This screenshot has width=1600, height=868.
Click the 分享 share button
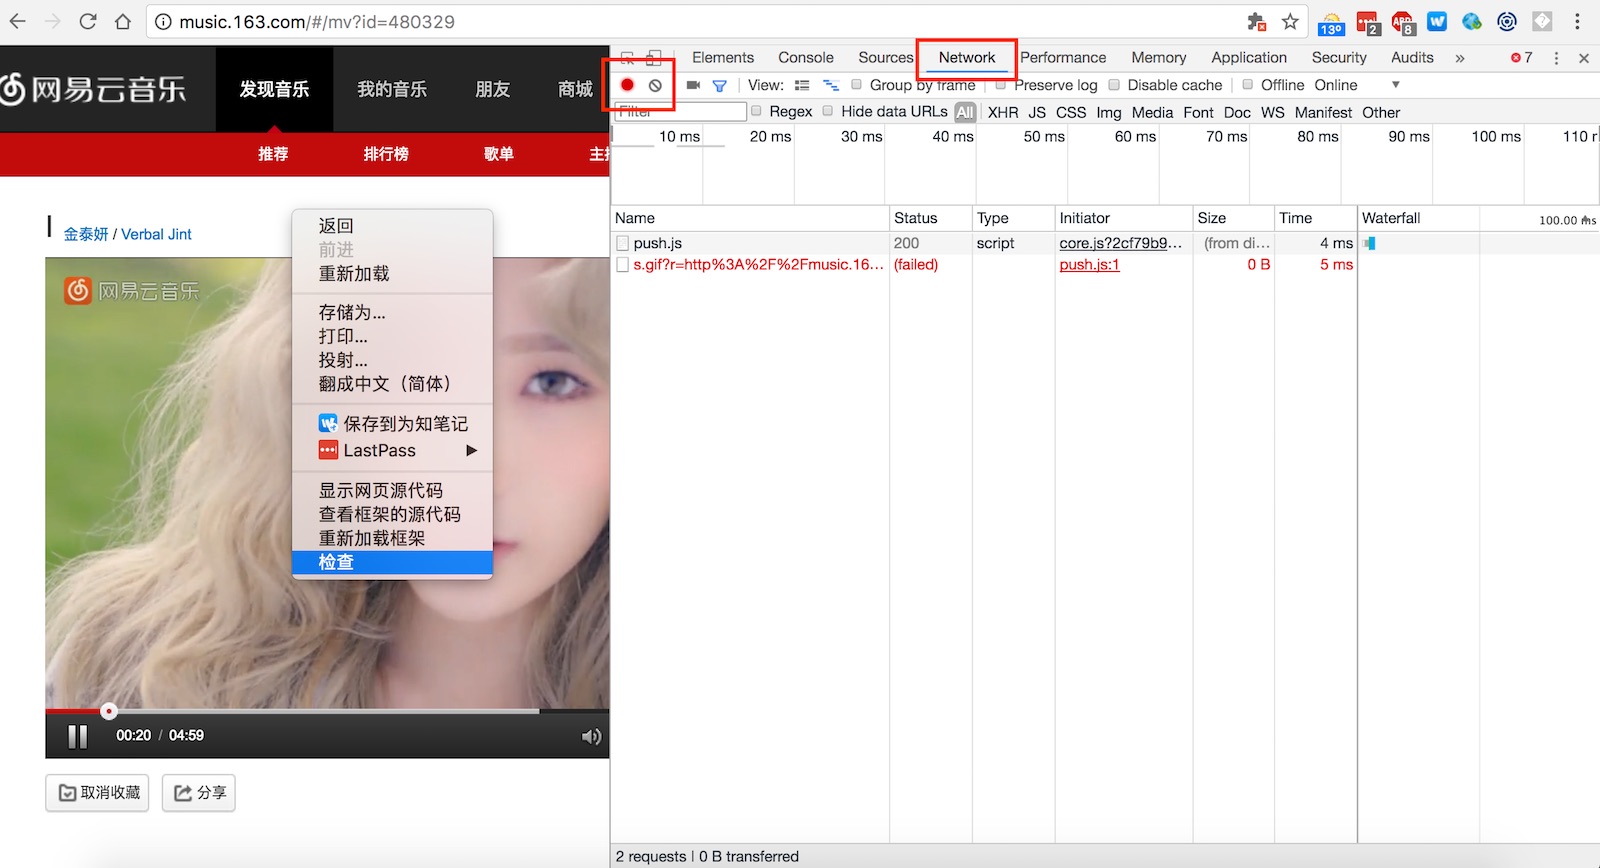point(199,793)
